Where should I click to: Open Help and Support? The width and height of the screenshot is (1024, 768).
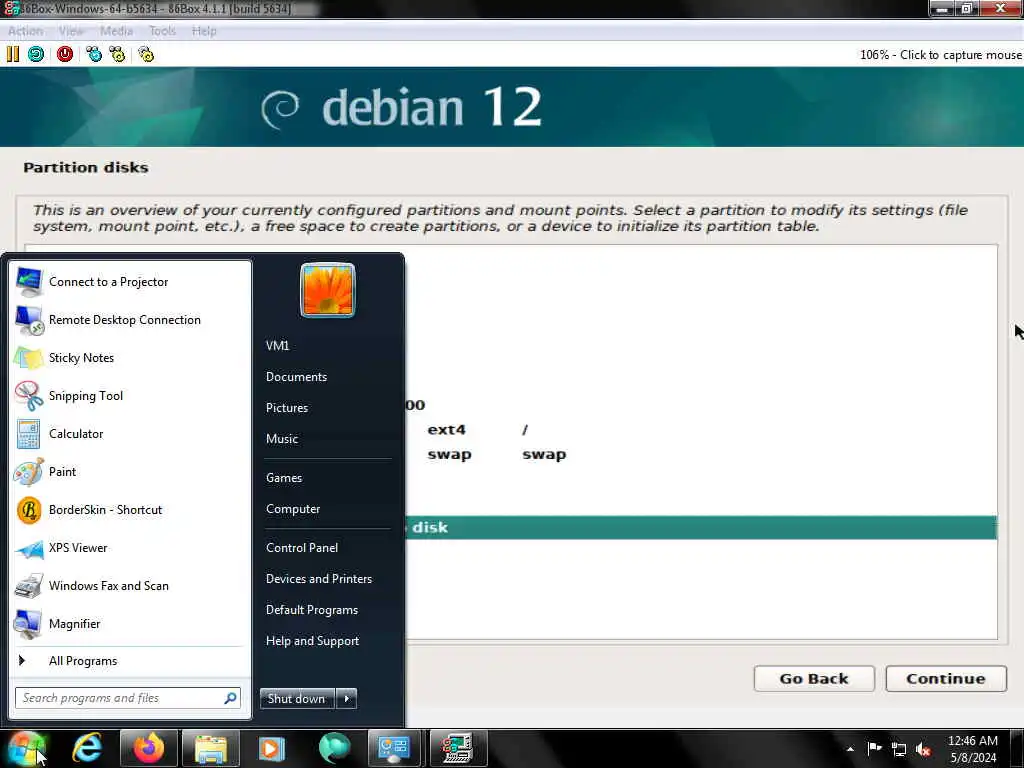pos(327,641)
